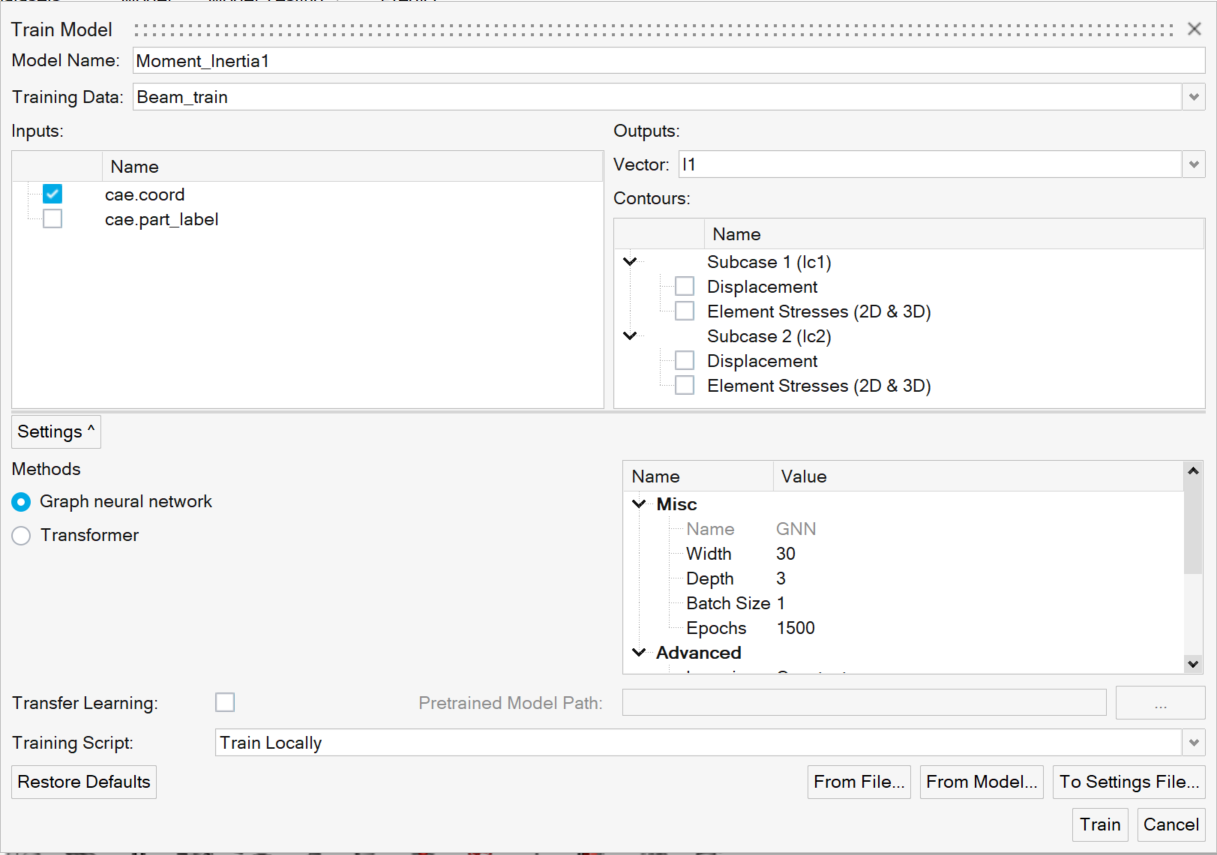
Task: Click the browse icon for Pretrained Model Path
Action: pos(1160,702)
